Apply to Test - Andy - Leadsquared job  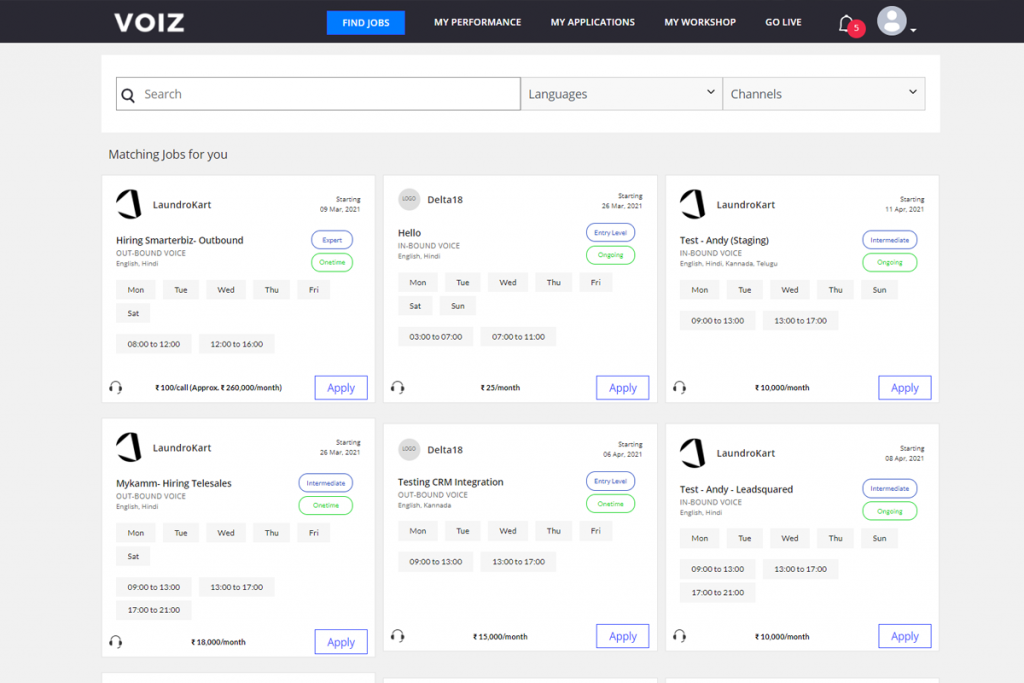[904, 636]
